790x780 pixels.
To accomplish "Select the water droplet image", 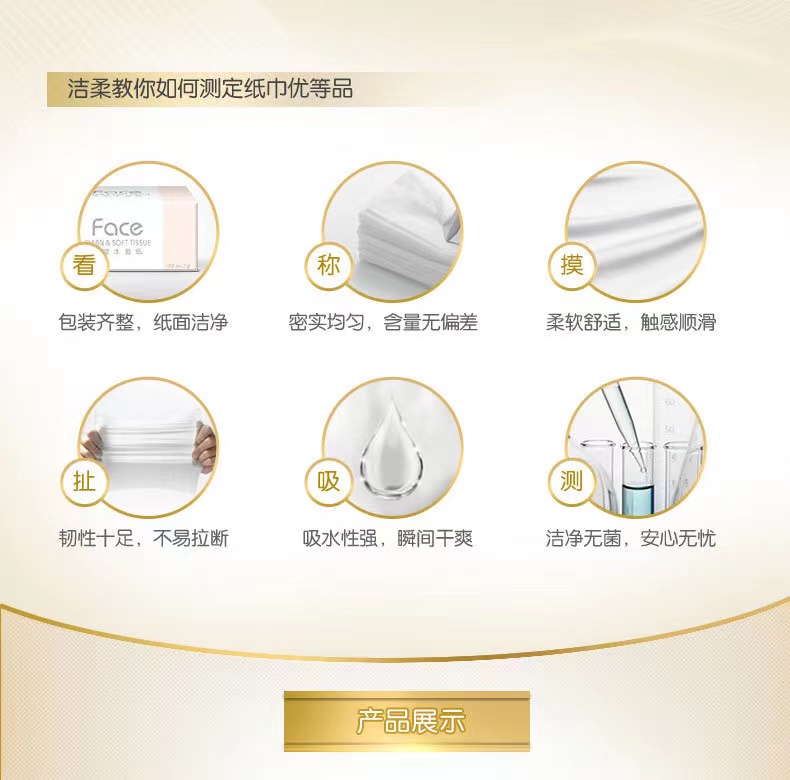I will pos(392,447).
